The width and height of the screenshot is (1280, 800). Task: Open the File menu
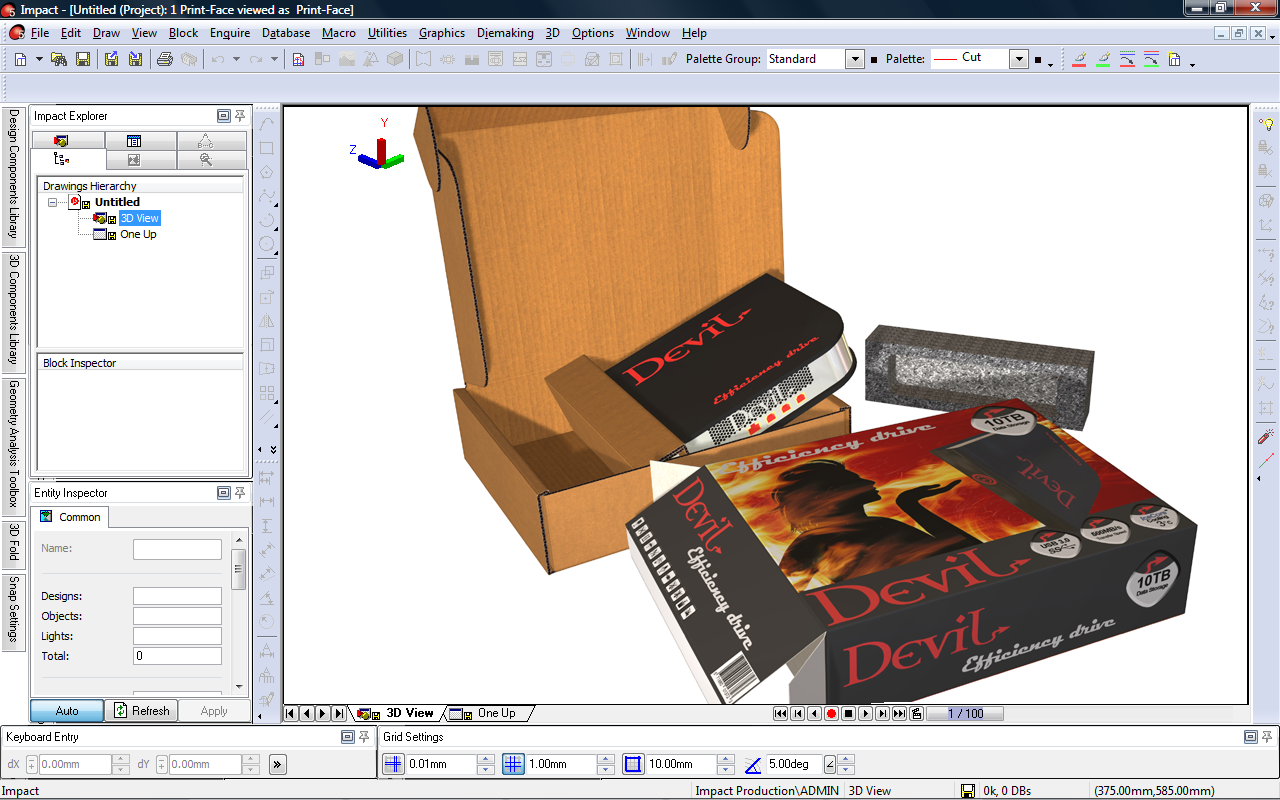coord(40,33)
